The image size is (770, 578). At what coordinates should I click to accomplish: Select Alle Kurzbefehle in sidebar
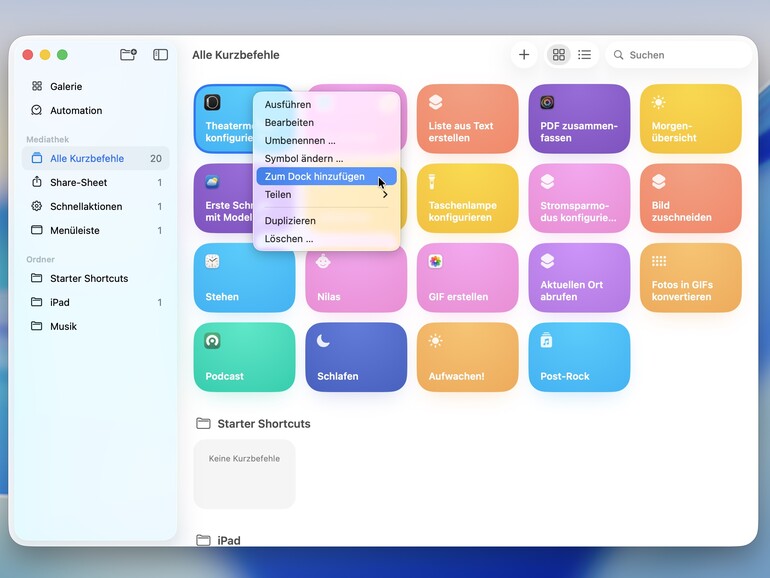coord(96,159)
